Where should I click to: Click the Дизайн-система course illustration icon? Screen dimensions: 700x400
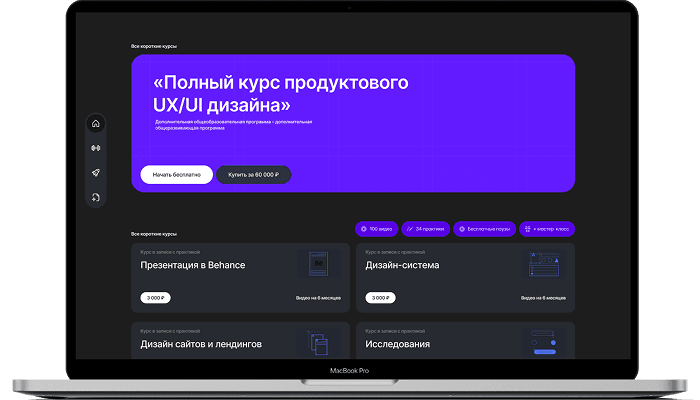(x=544, y=263)
